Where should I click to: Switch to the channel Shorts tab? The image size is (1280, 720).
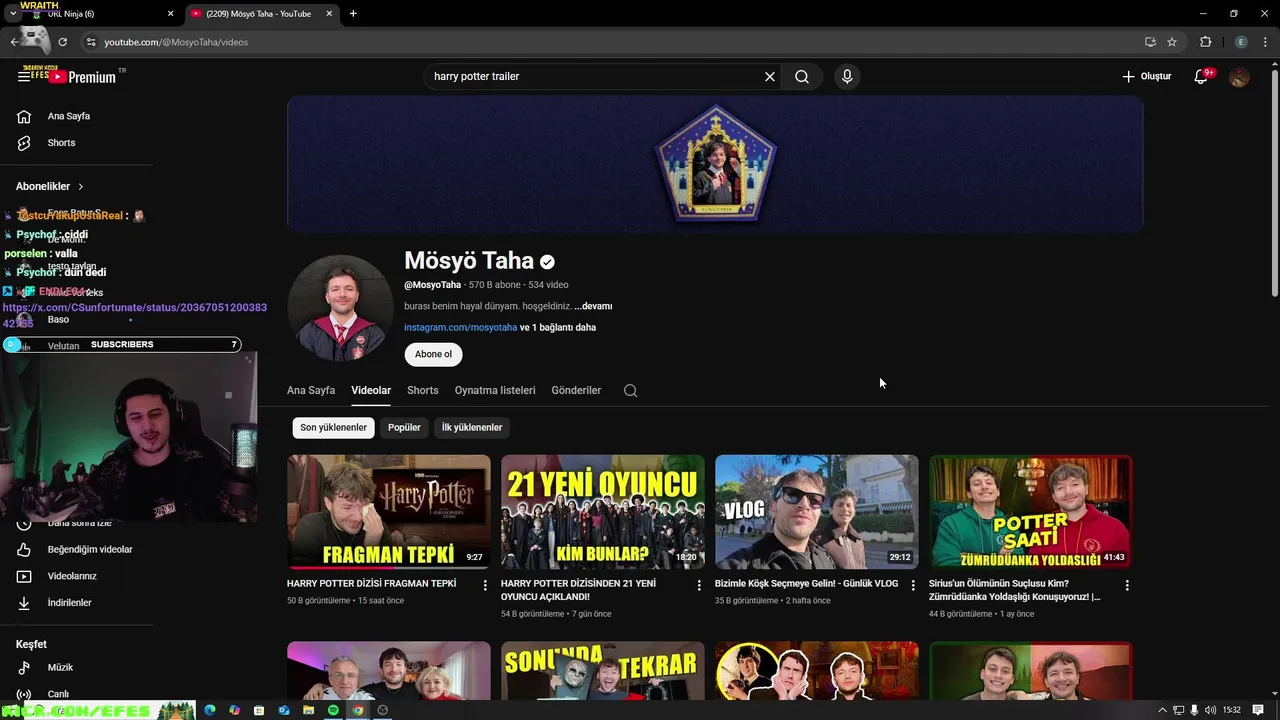point(423,390)
